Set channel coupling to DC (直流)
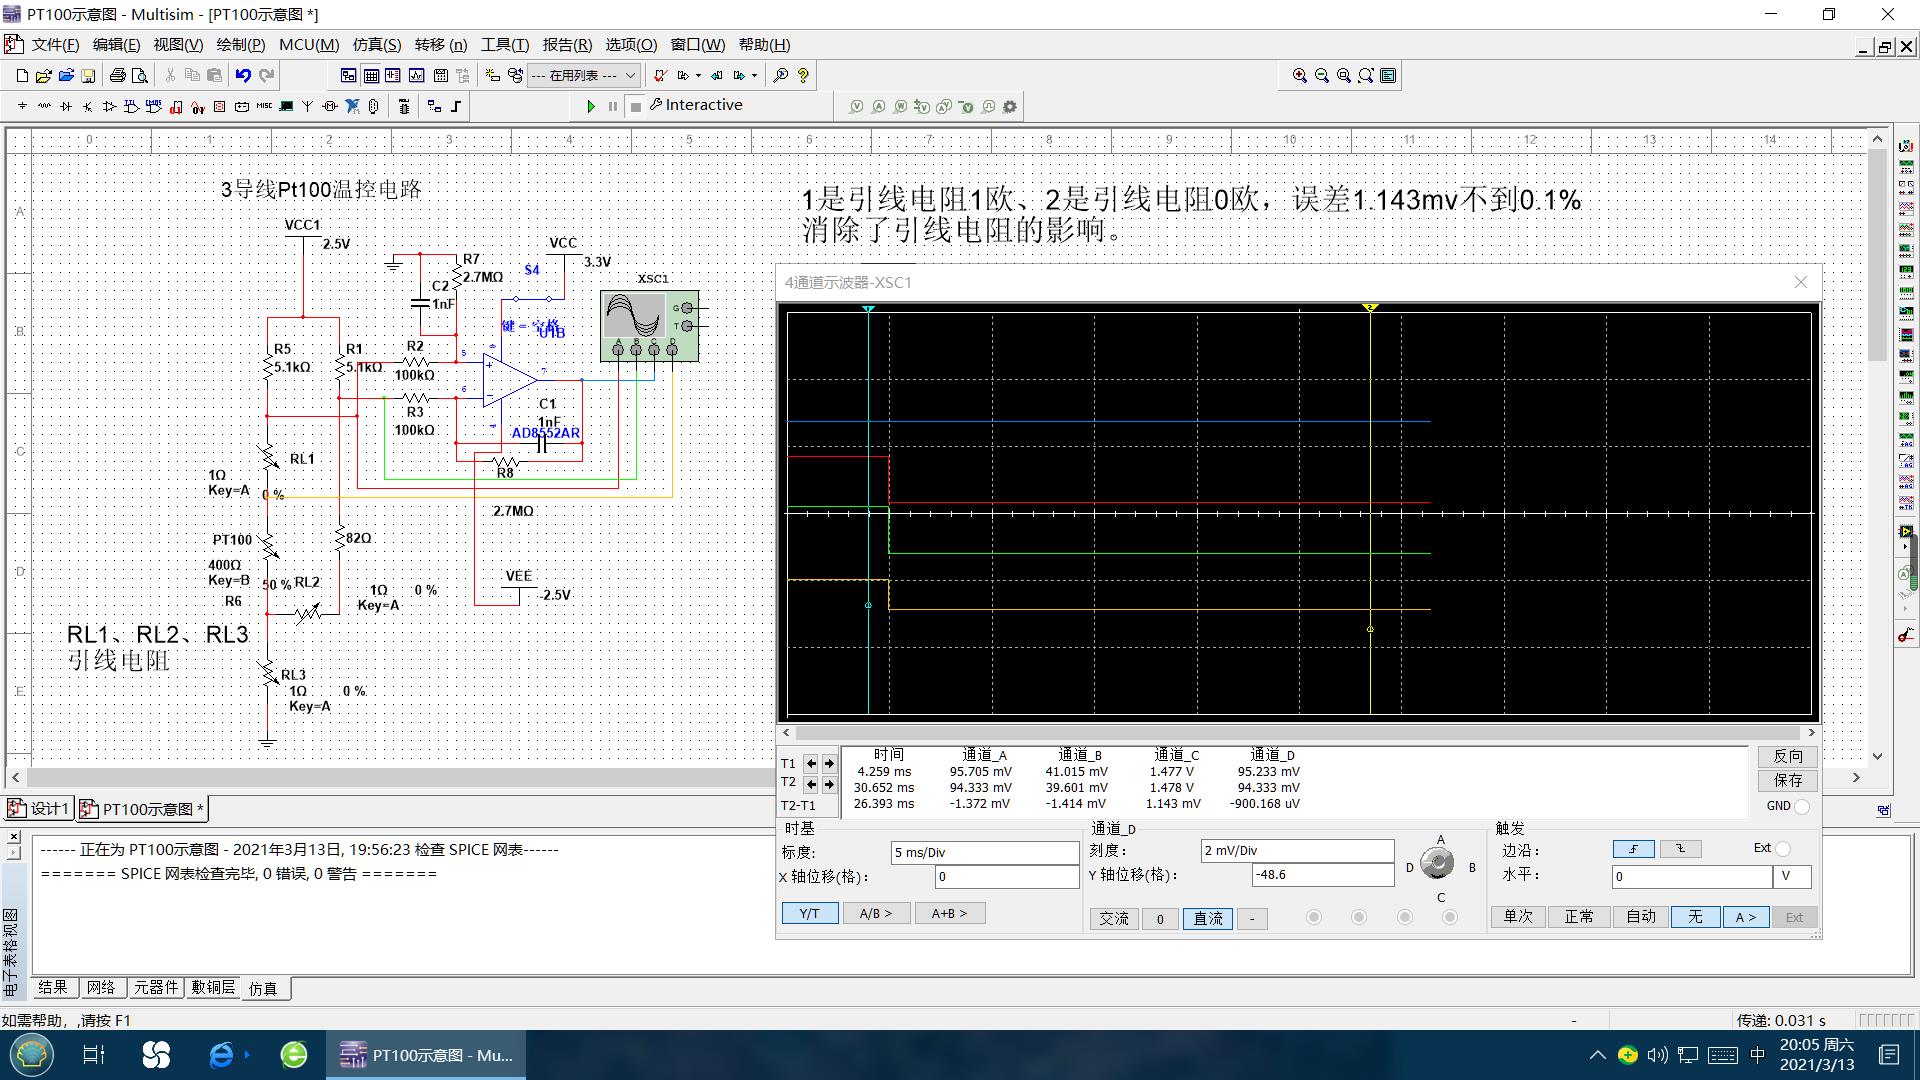 1208,918
